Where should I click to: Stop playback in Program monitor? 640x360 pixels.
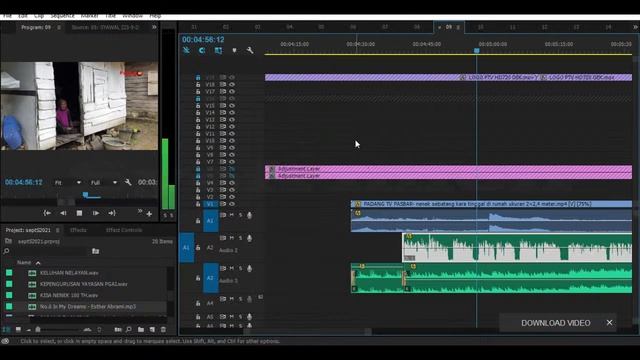click(x=79, y=213)
